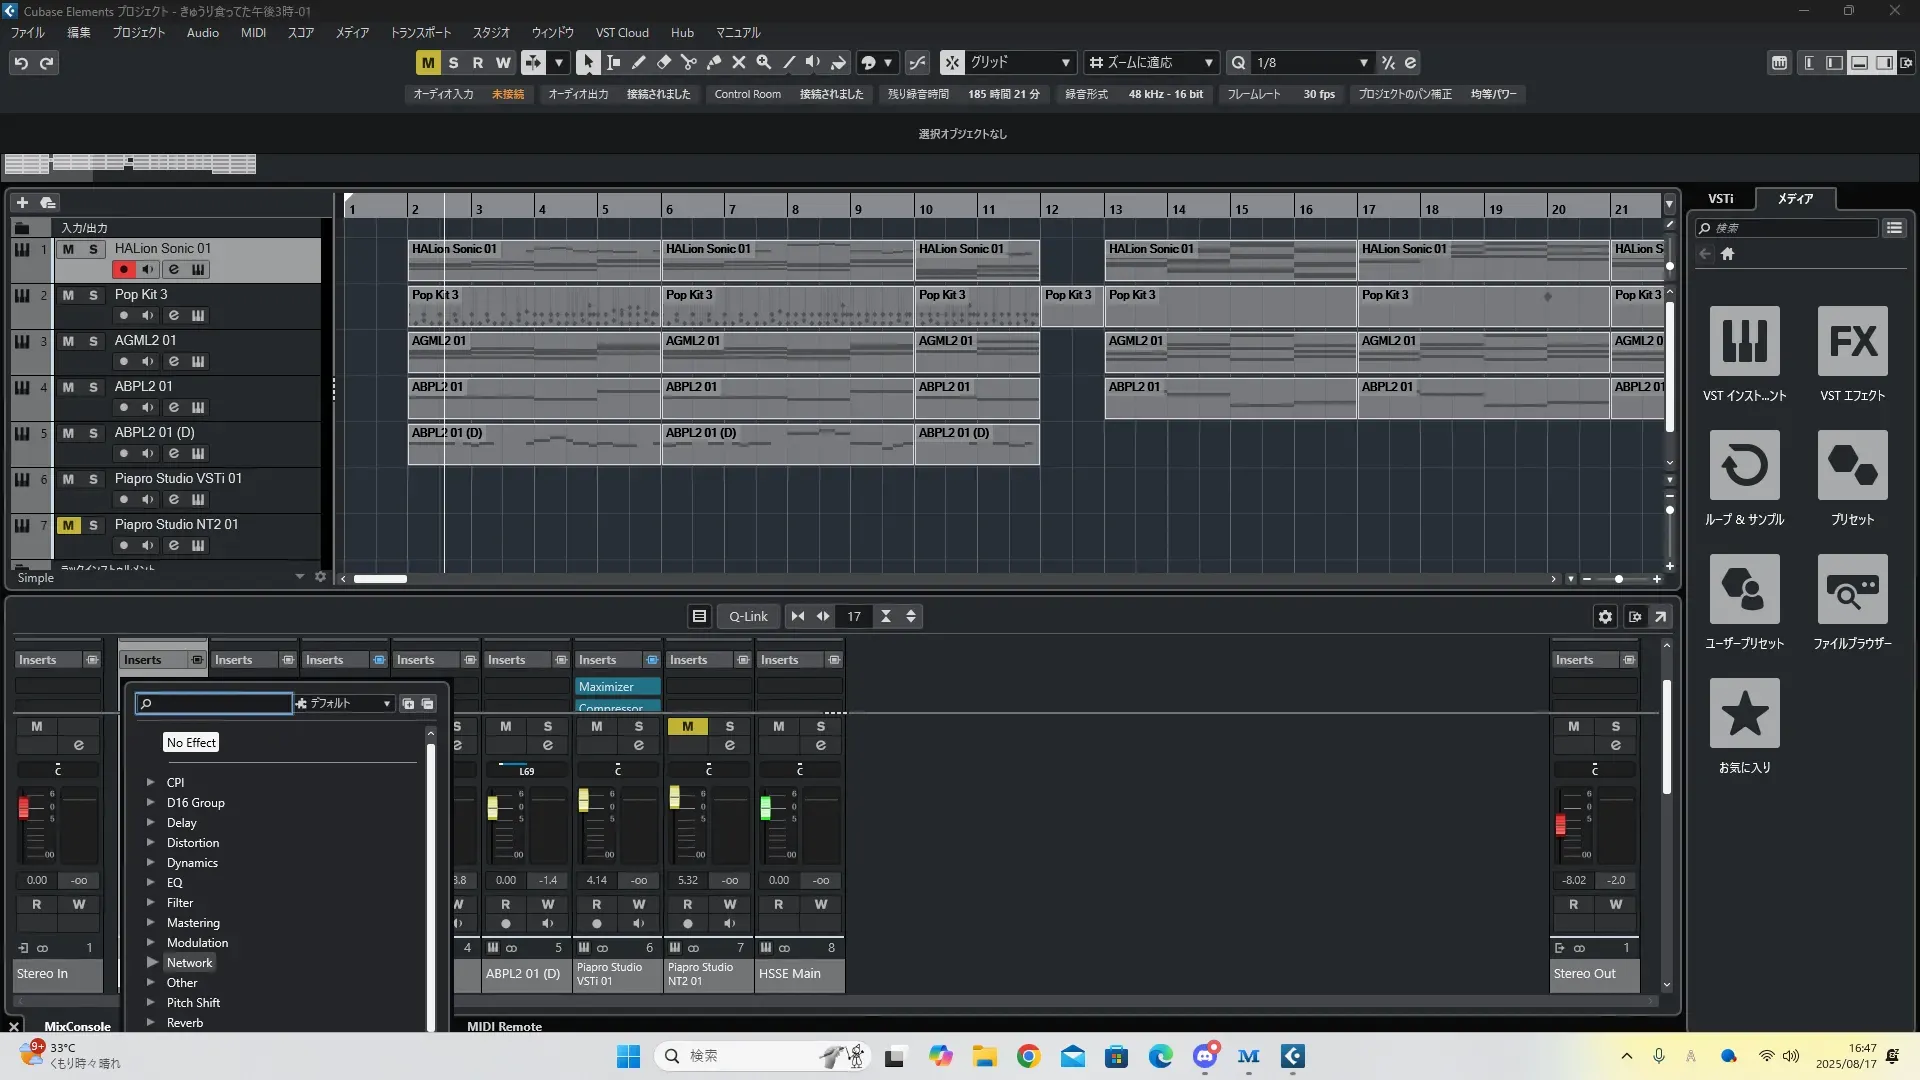Choose No Effect in plugin list
Viewport: 1920px width, 1080px height.
click(x=191, y=743)
